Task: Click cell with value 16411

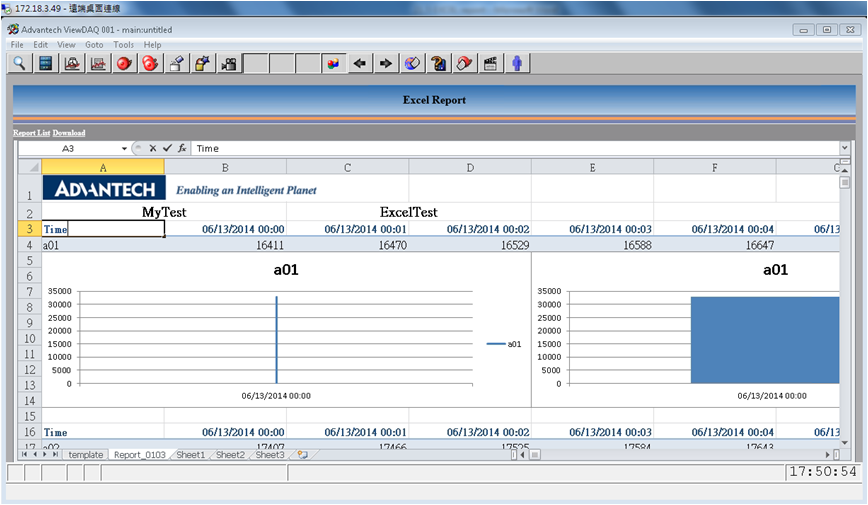Action: point(225,245)
